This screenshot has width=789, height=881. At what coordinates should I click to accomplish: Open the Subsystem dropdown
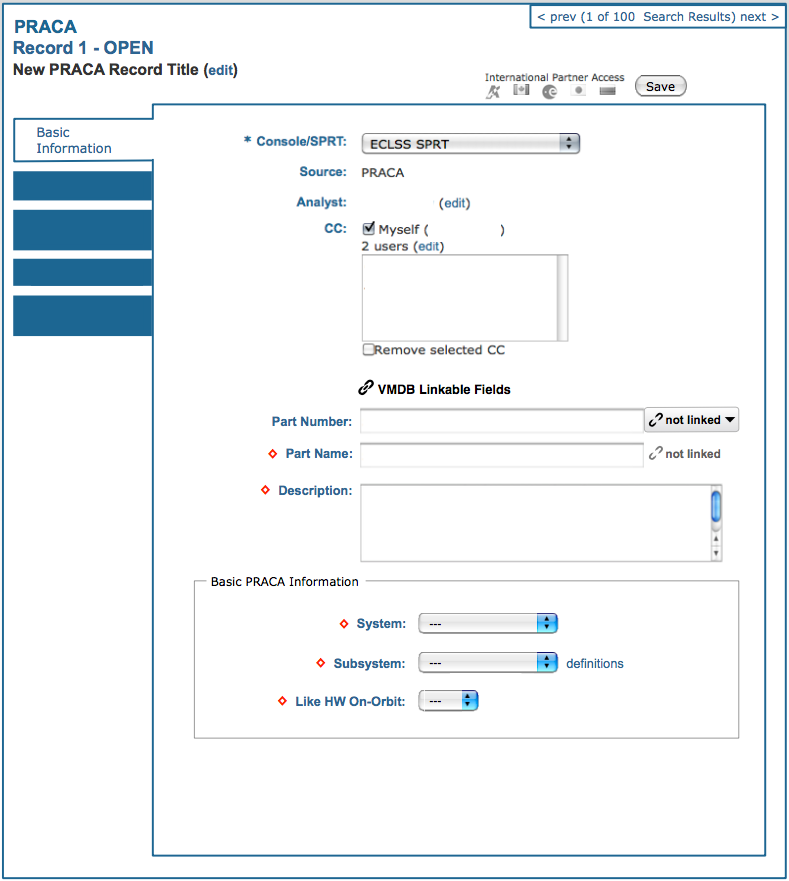(x=488, y=663)
